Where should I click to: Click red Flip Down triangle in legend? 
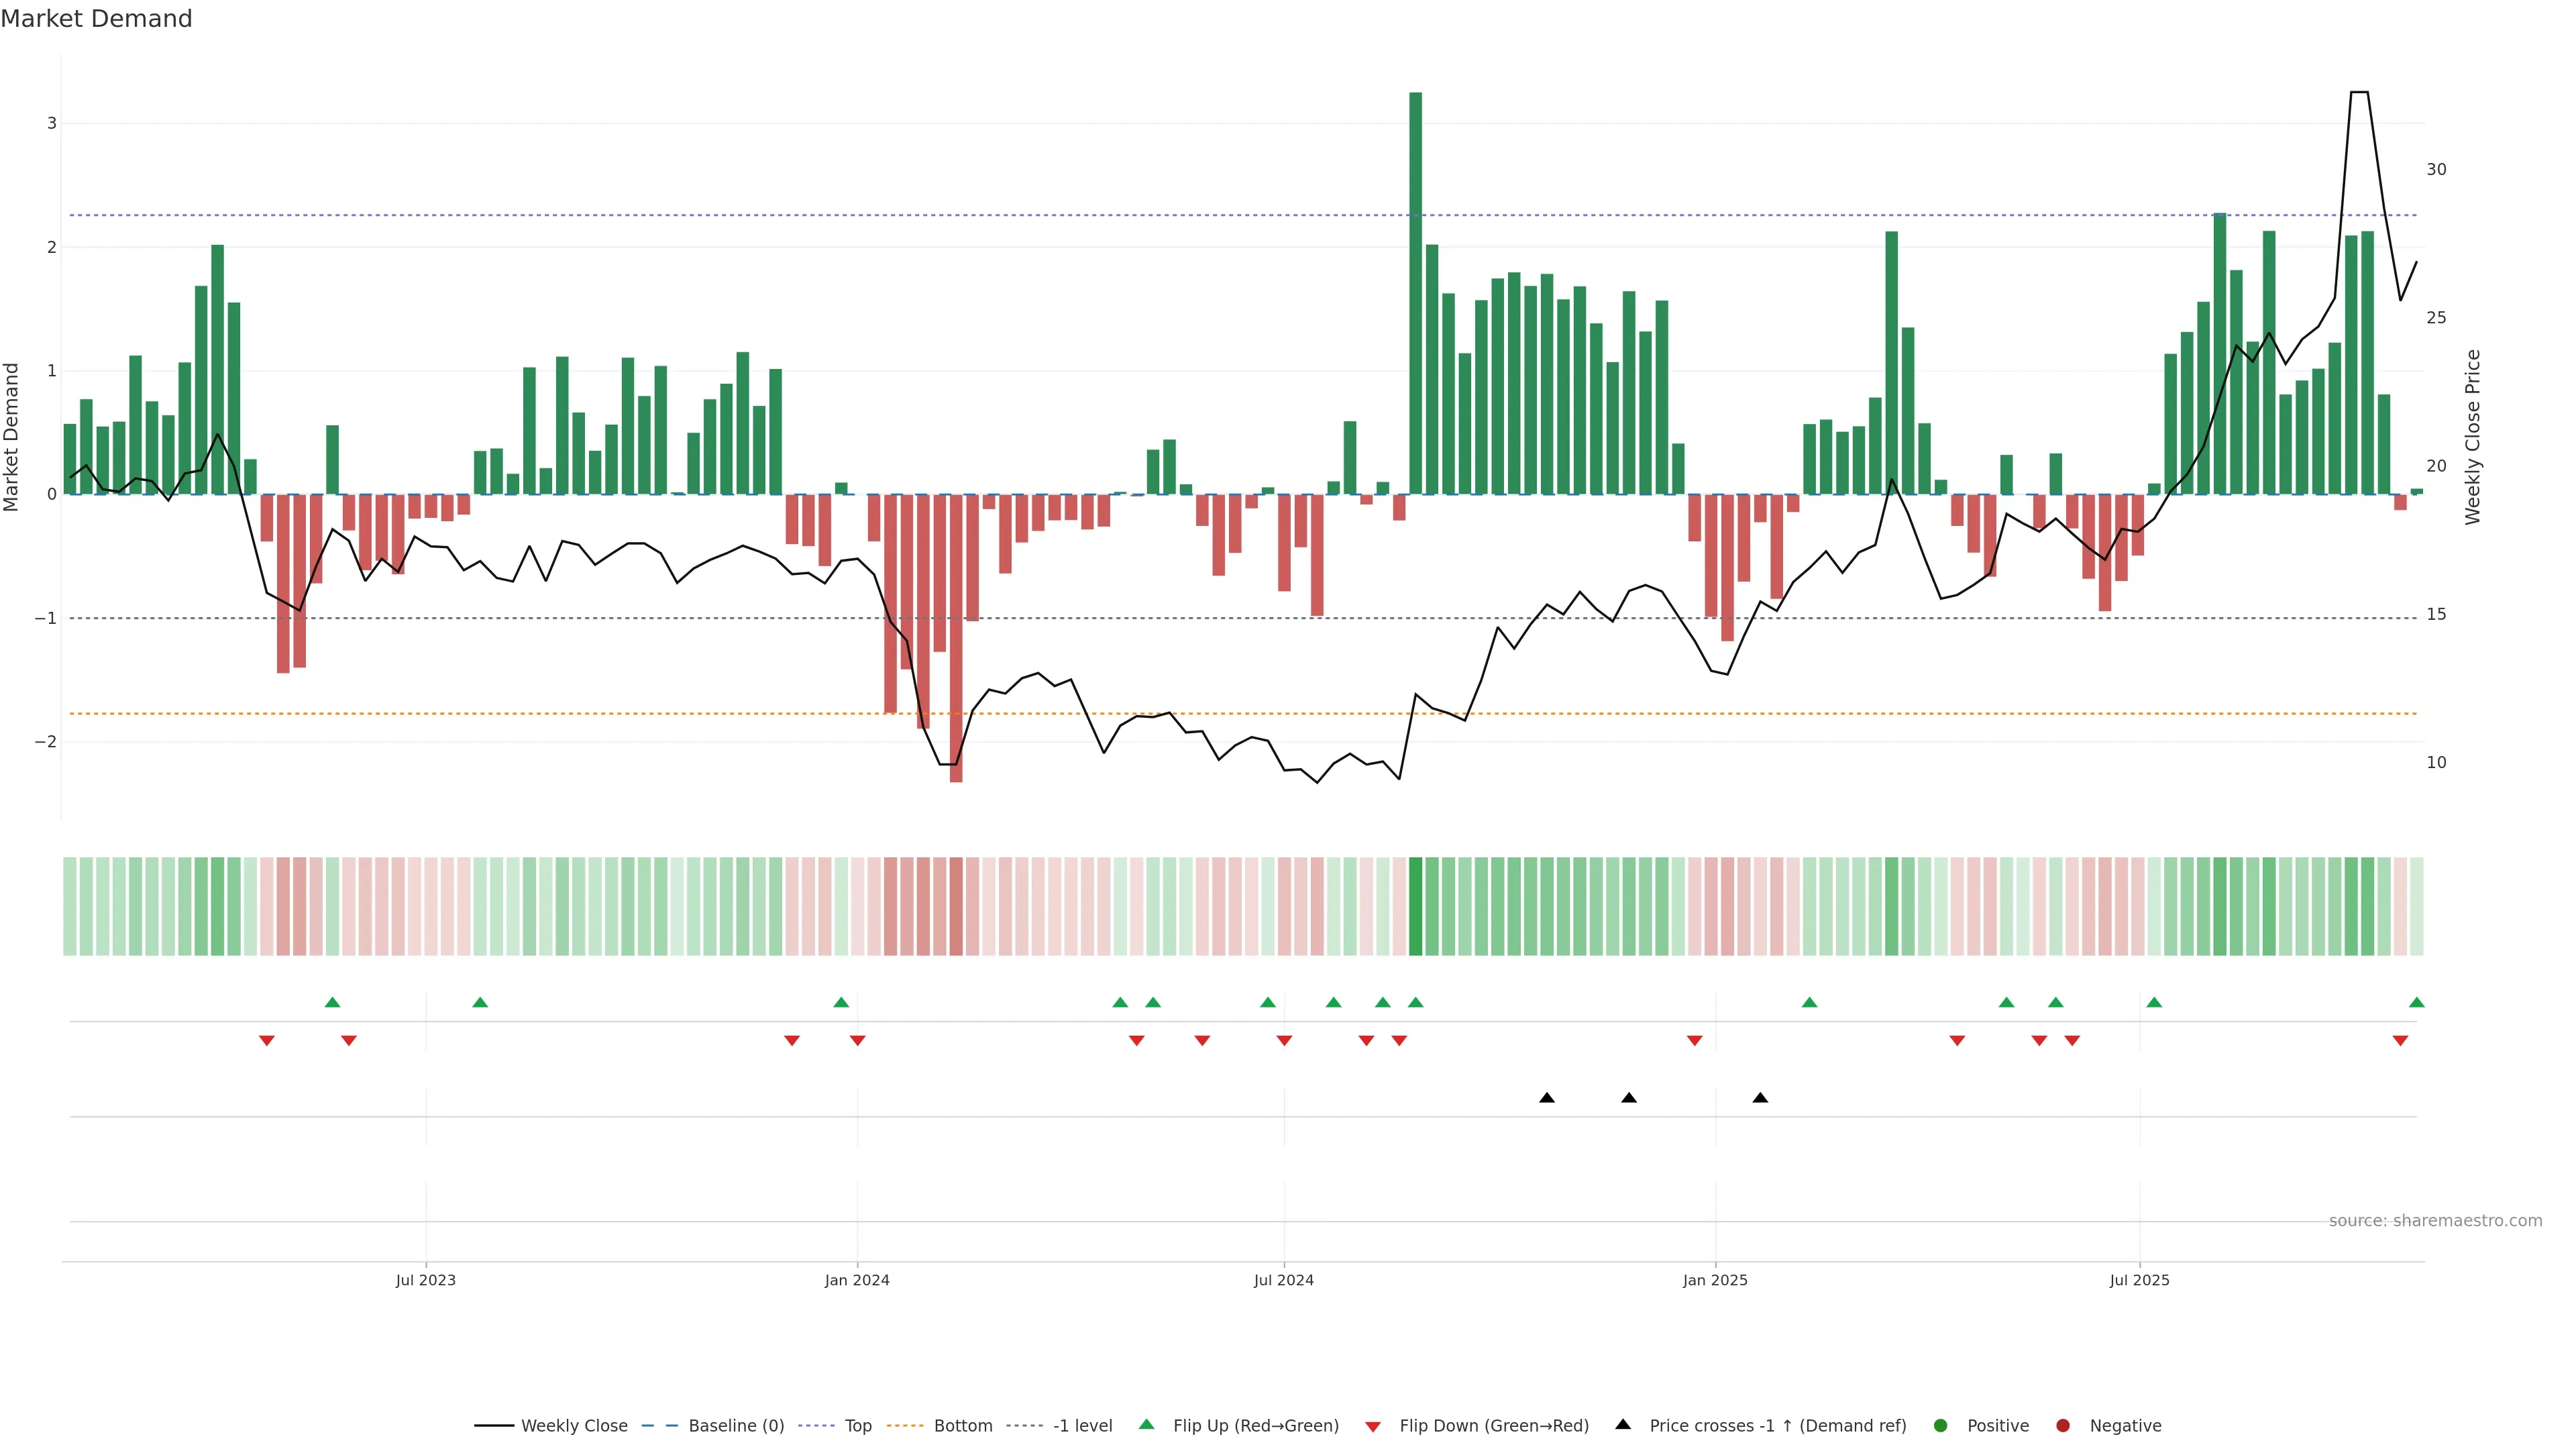click(1373, 1427)
